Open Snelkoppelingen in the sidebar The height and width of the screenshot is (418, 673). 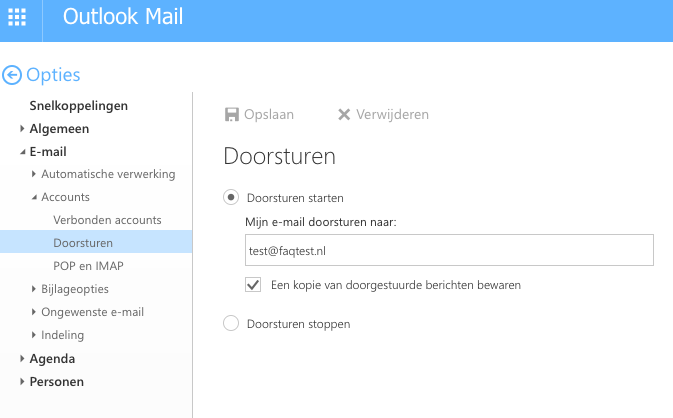point(79,106)
